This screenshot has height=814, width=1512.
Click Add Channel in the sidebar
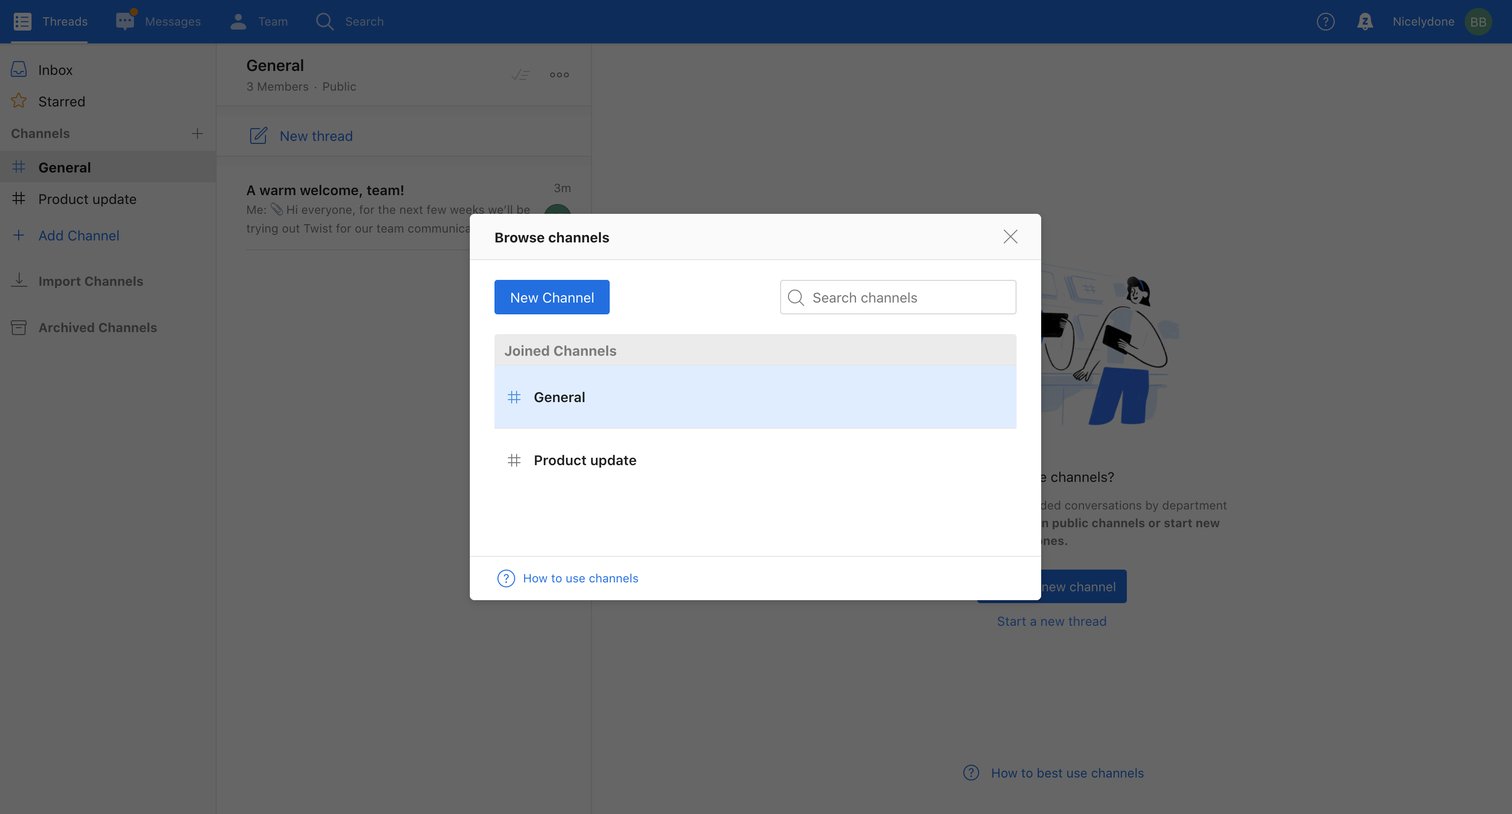click(79, 235)
